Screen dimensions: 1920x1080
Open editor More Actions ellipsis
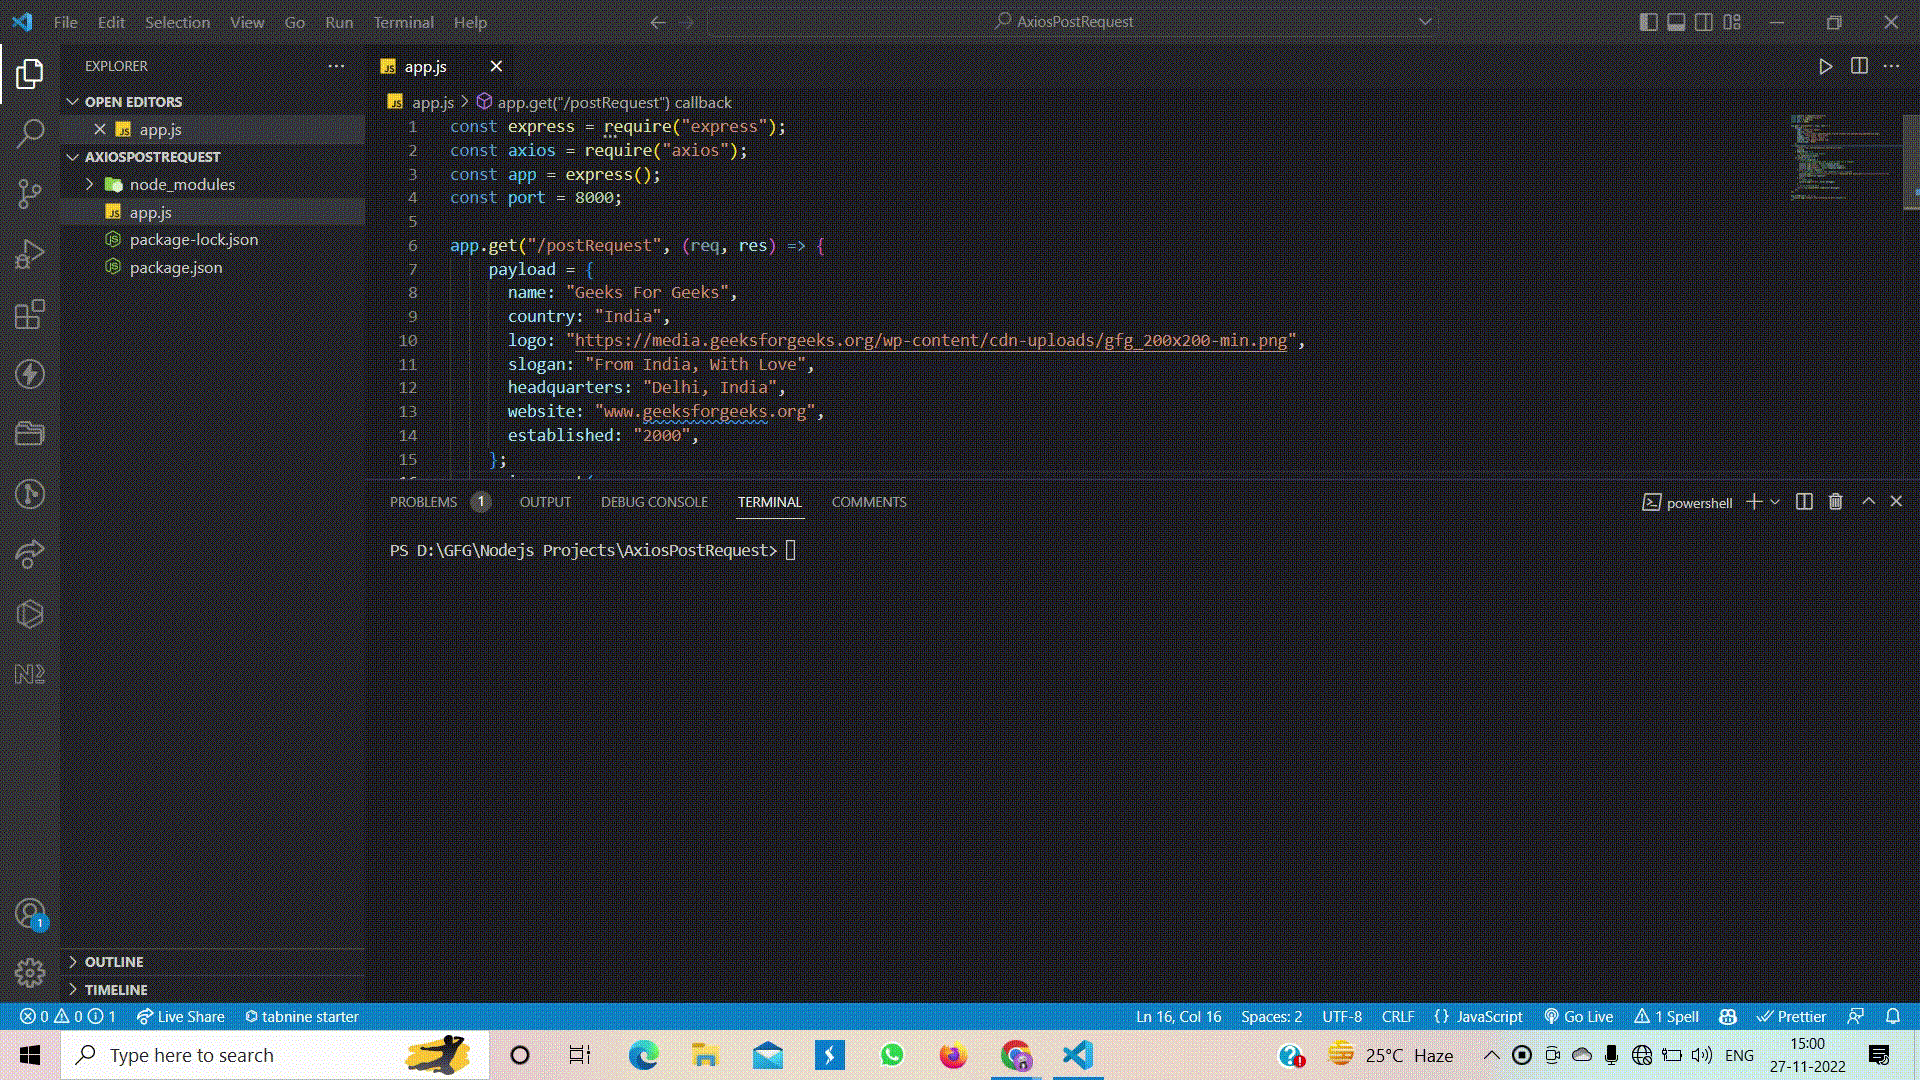[x=1891, y=66]
